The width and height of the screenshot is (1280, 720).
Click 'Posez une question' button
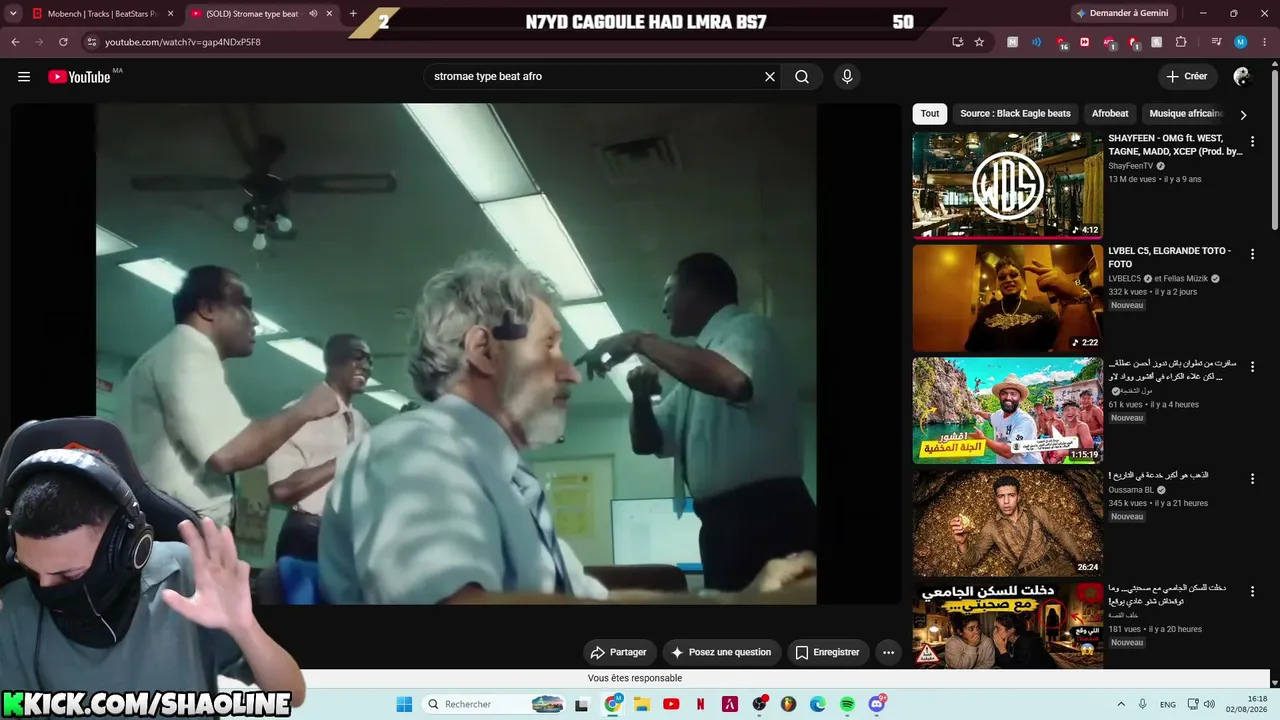click(x=721, y=652)
